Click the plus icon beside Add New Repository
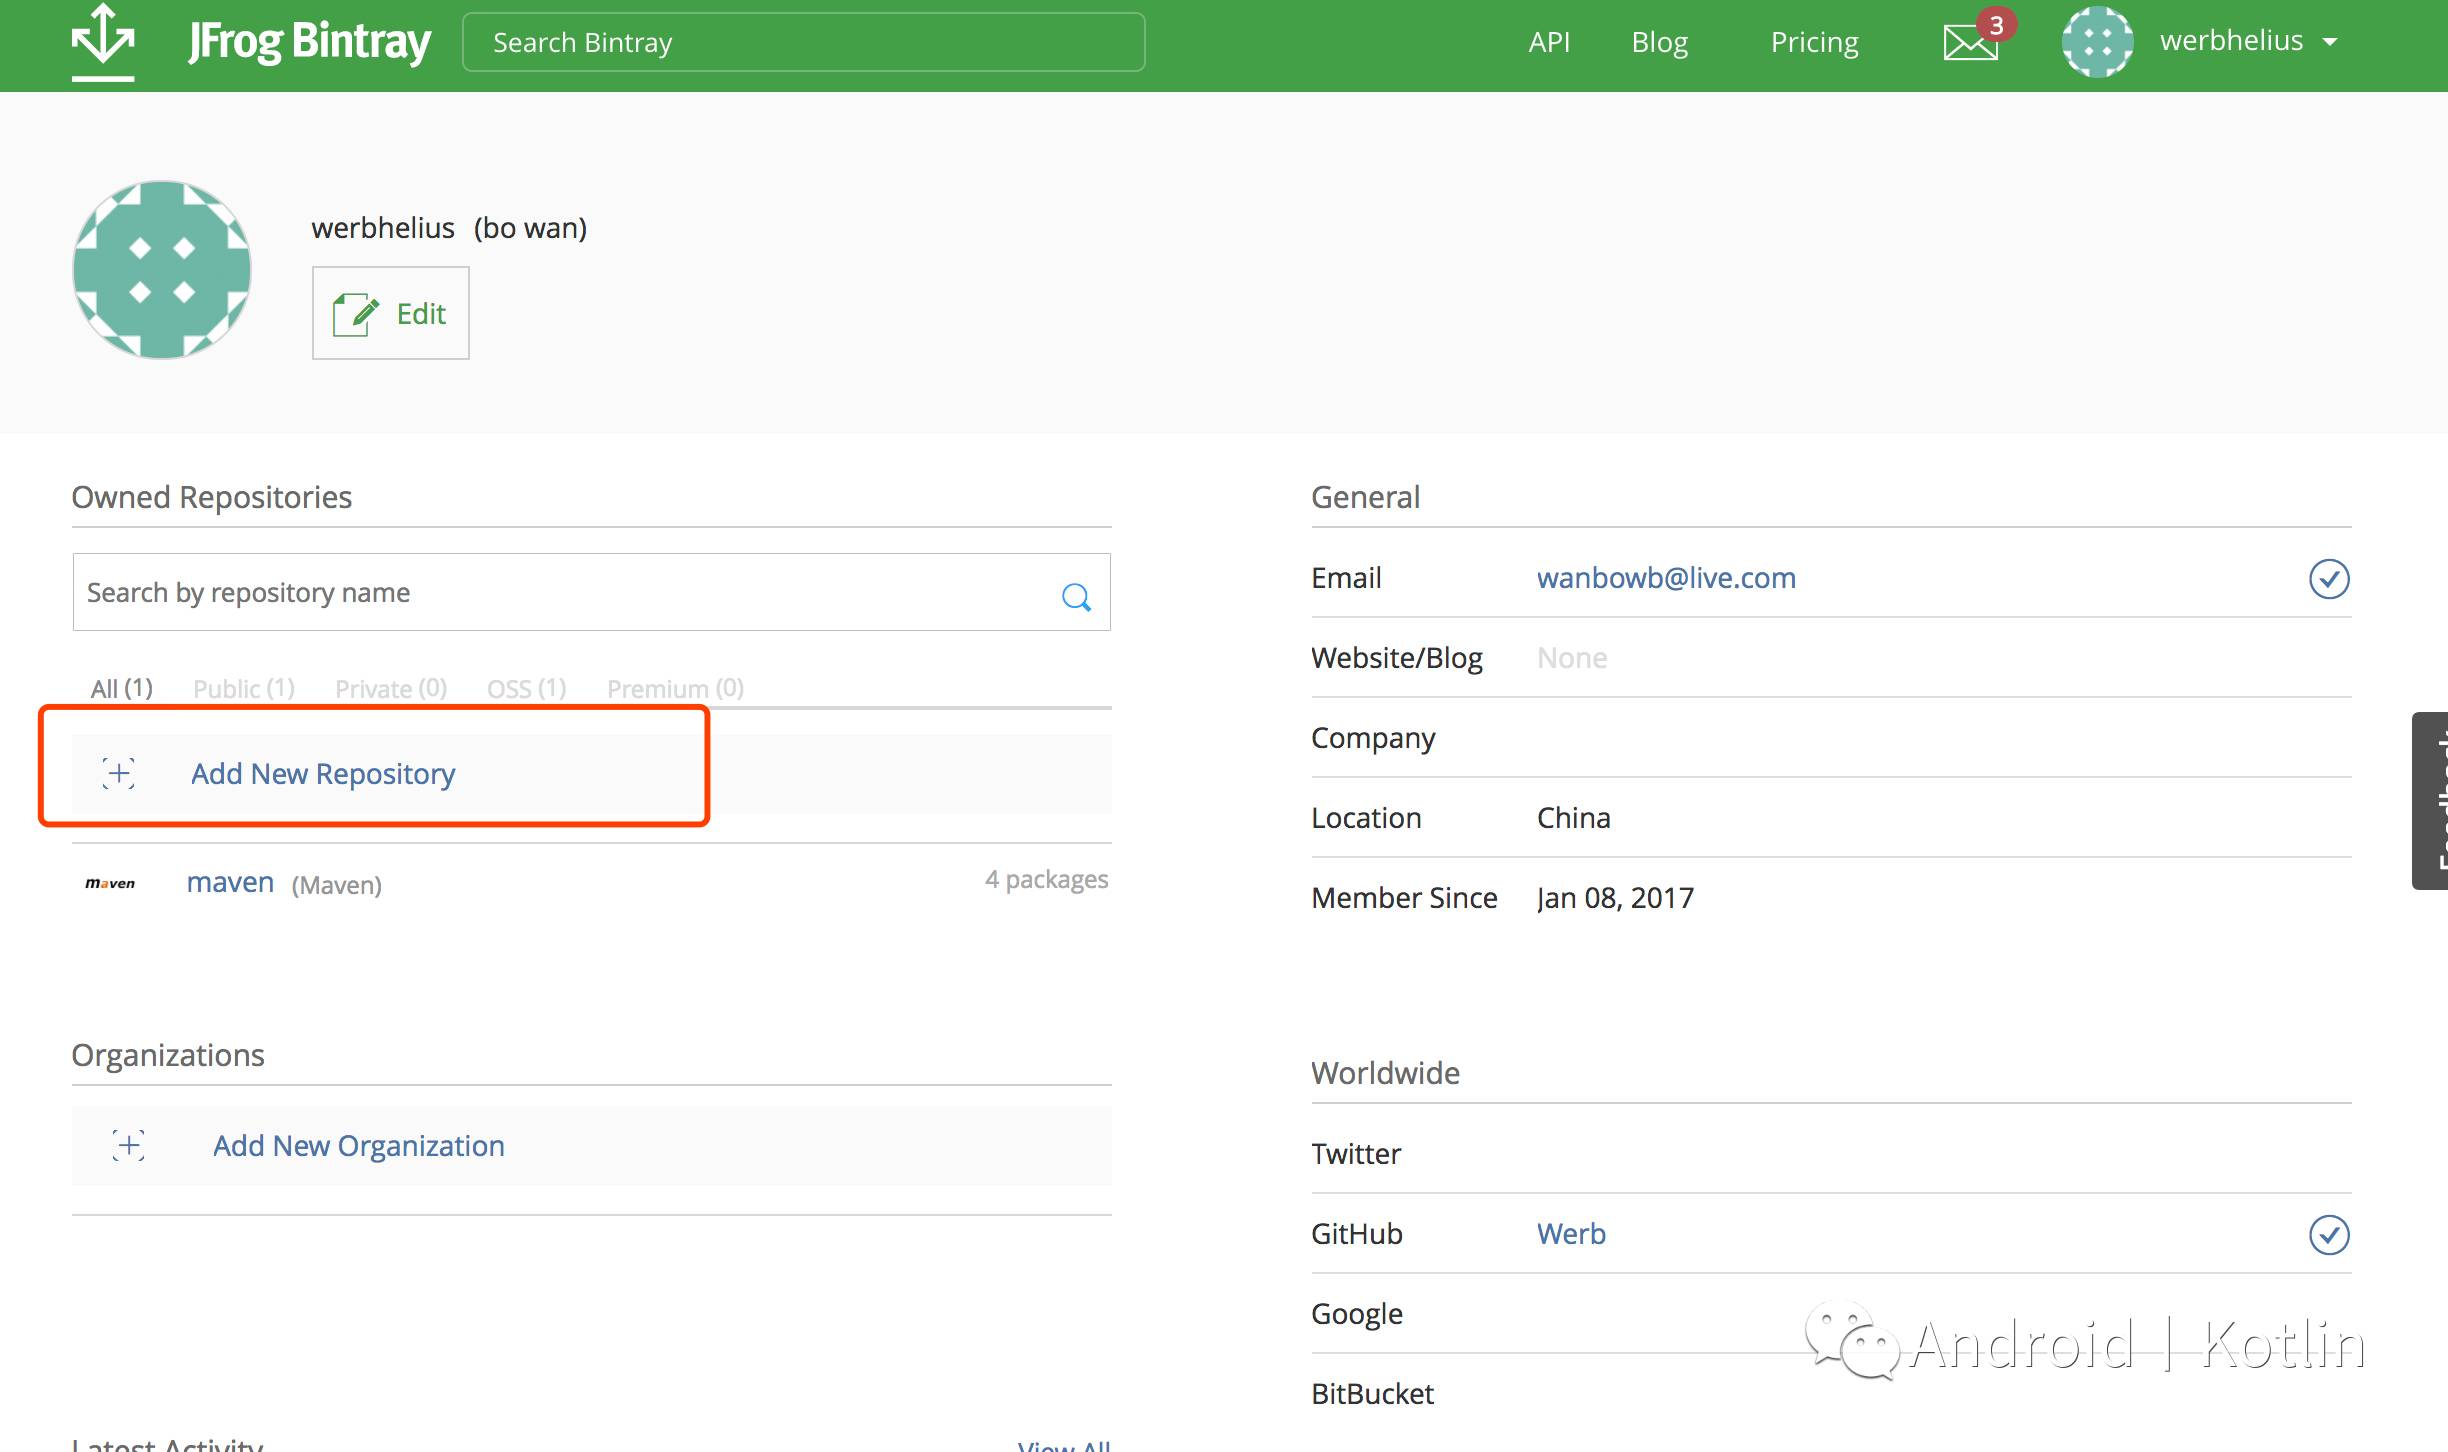The width and height of the screenshot is (2448, 1452). point(119,773)
